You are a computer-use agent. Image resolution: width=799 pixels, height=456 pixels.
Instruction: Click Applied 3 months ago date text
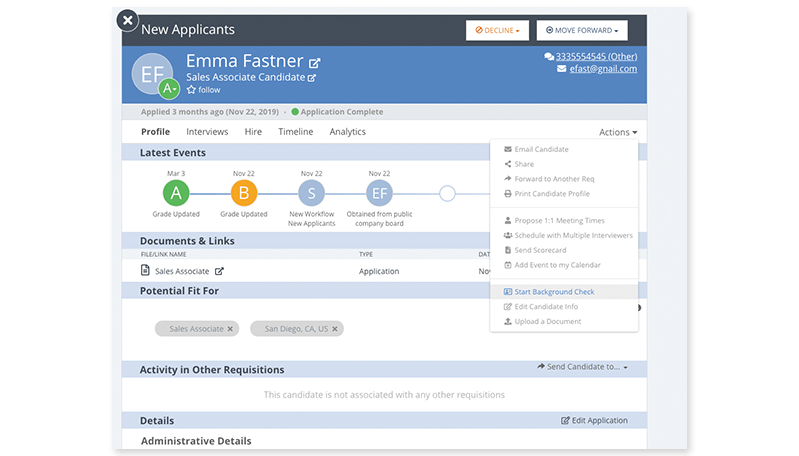tap(210, 112)
